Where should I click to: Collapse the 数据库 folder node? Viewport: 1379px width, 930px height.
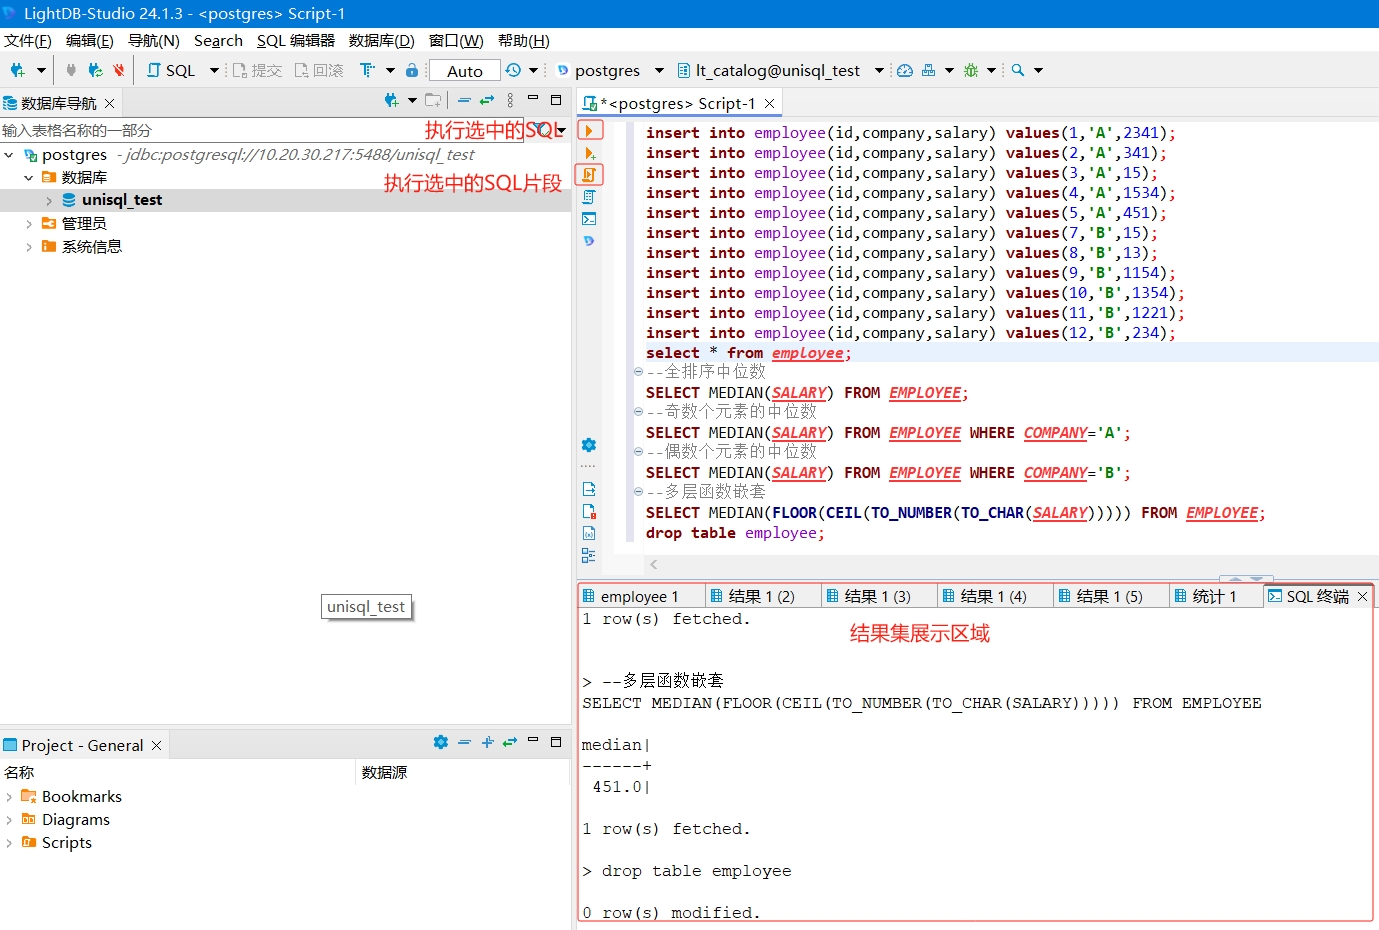(29, 178)
